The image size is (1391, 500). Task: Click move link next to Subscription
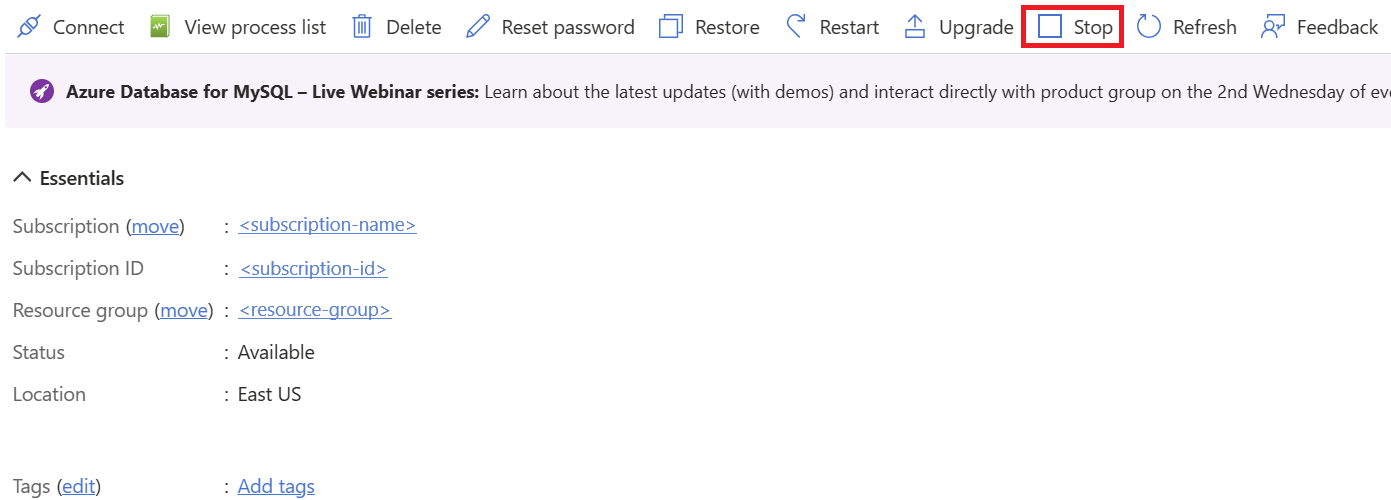click(155, 226)
